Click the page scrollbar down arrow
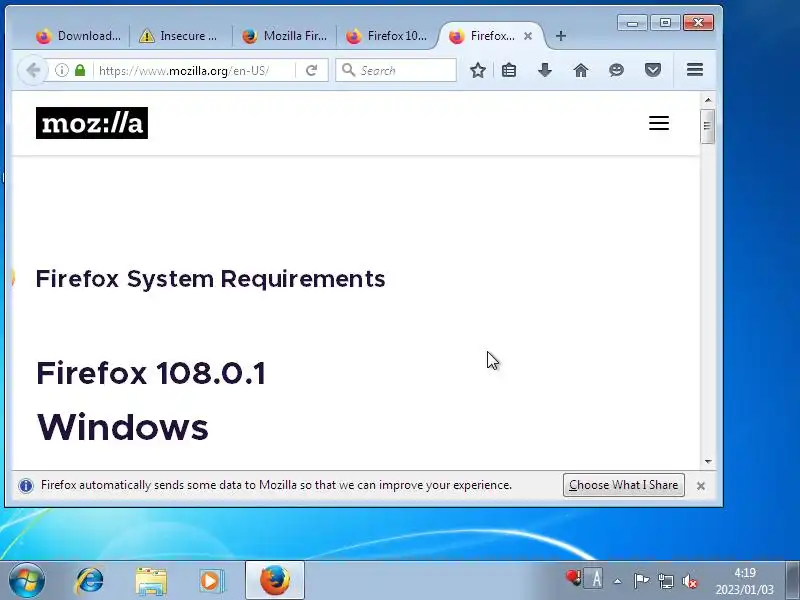The height and width of the screenshot is (600, 800). click(708, 461)
